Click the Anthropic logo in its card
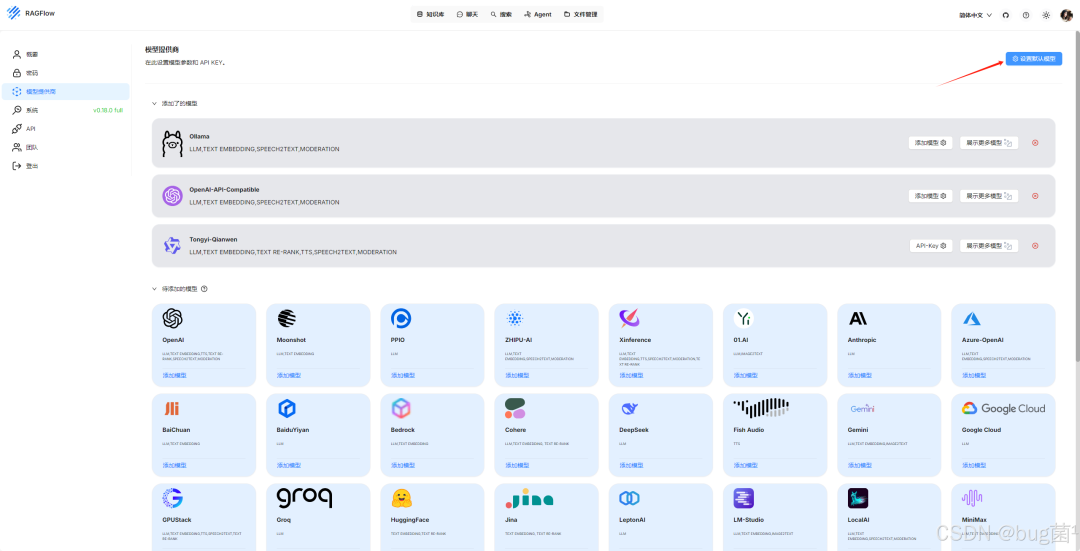Screen dimensions: 1080x551 click(858, 318)
